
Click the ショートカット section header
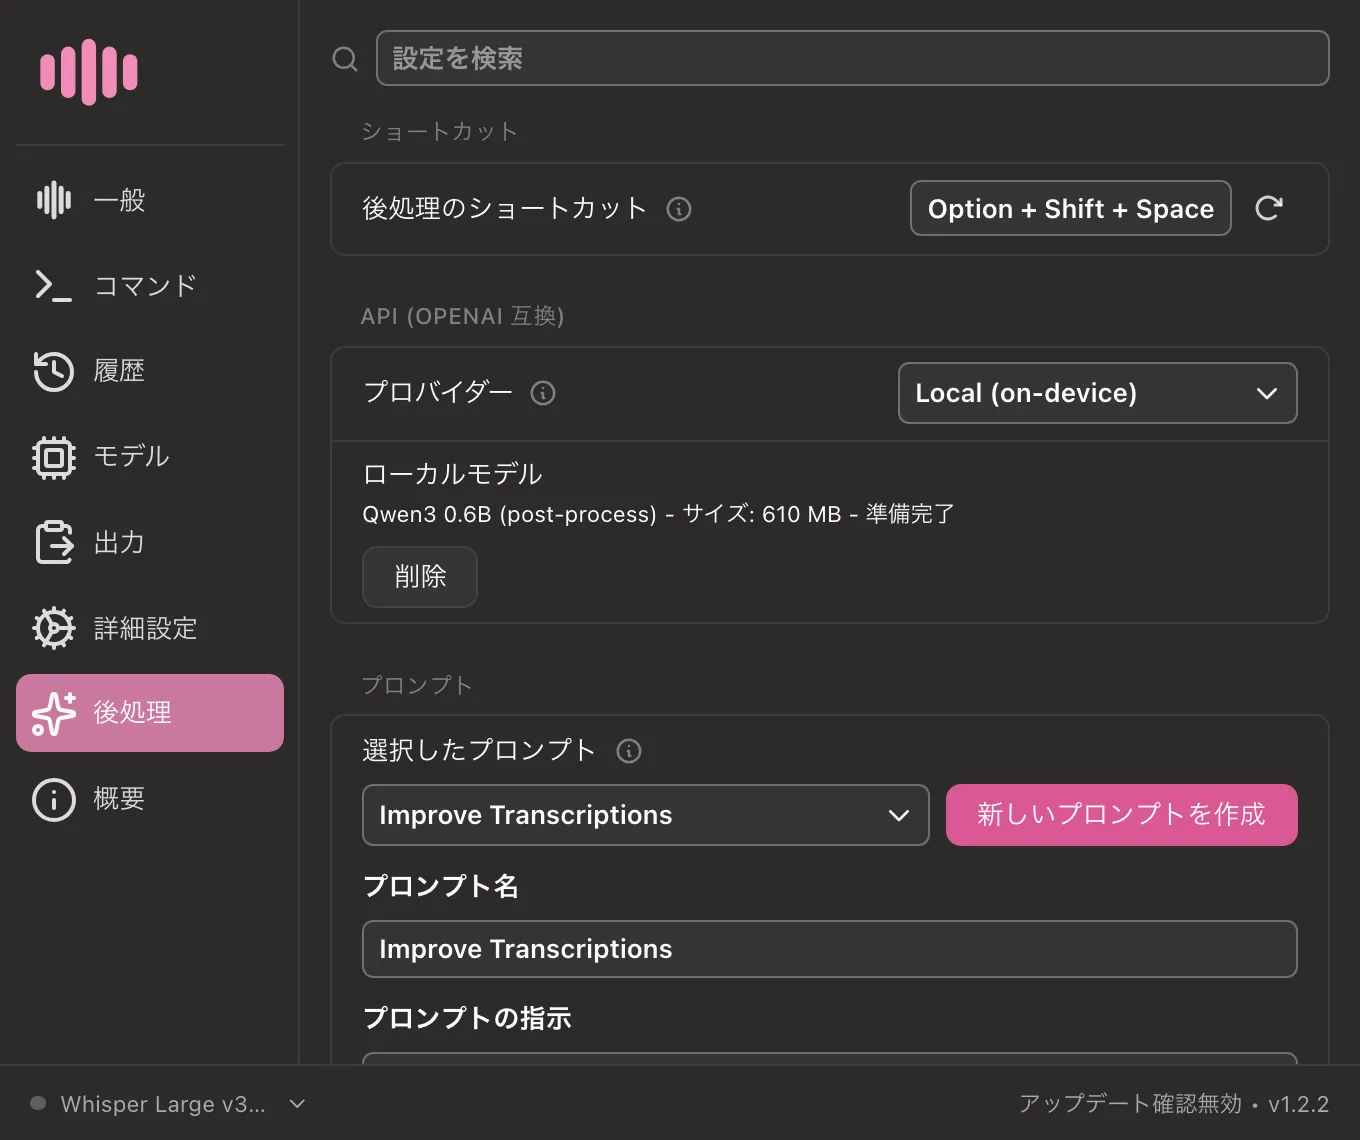439,132
